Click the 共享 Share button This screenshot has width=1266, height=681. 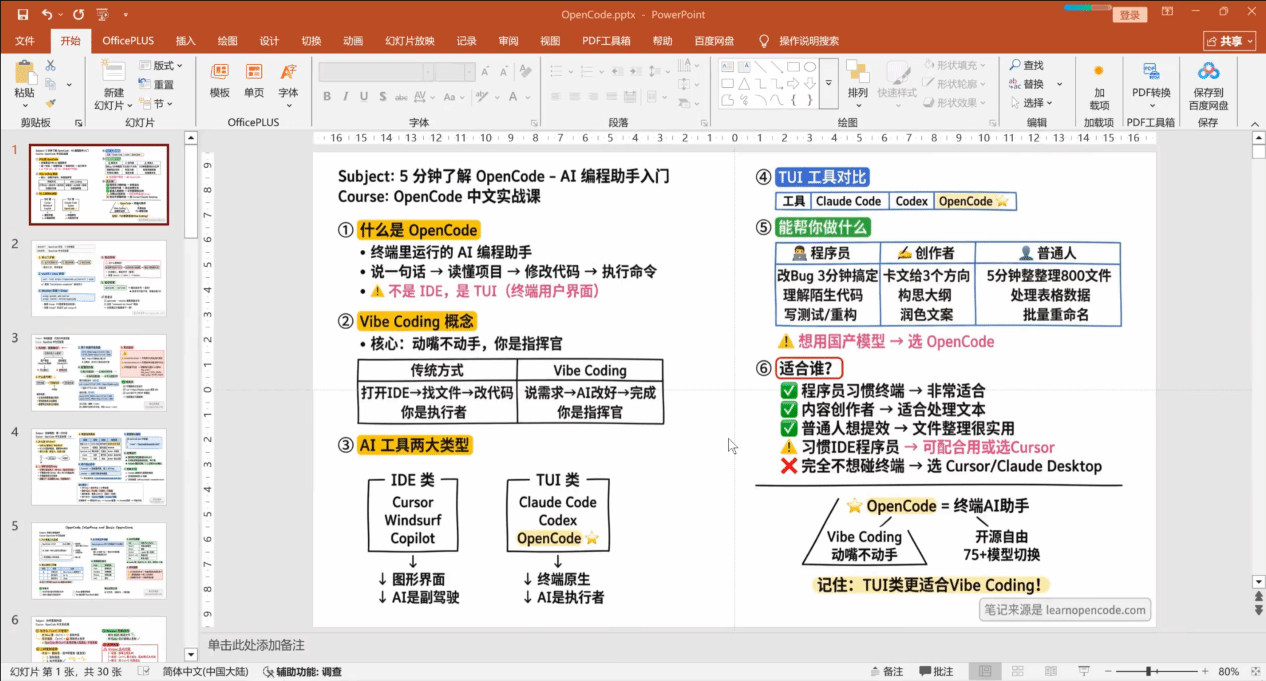click(1230, 41)
